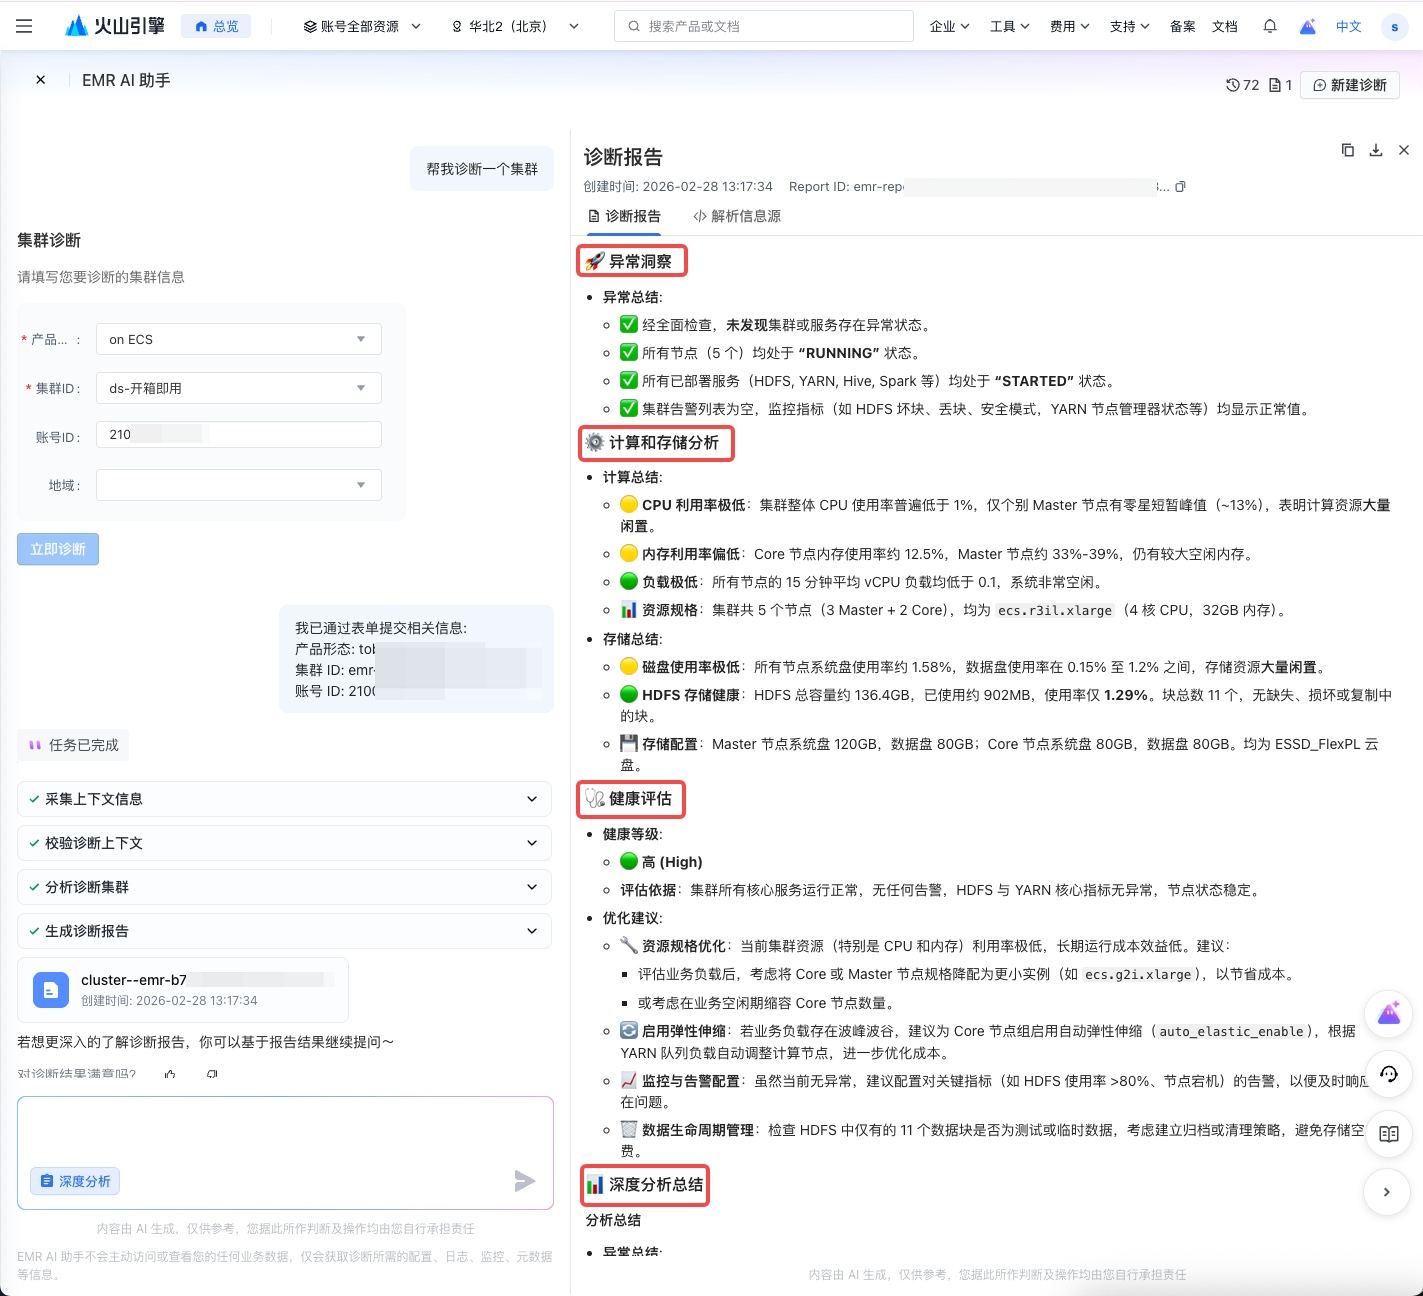
Task: Open the 账号全部资源 dropdown
Action: [x=362, y=26]
